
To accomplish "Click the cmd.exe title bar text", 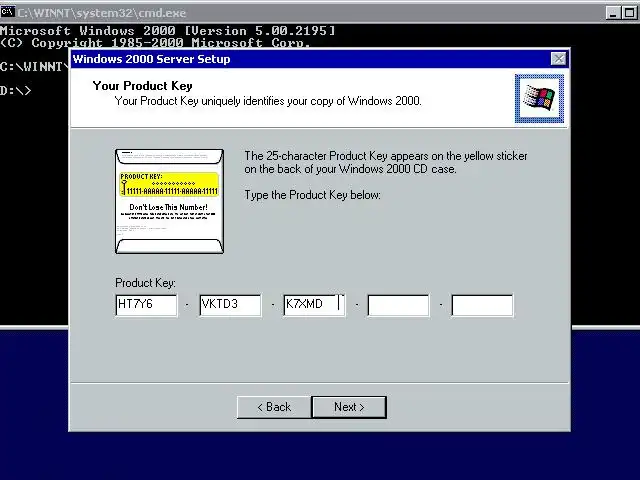I will (x=101, y=13).
